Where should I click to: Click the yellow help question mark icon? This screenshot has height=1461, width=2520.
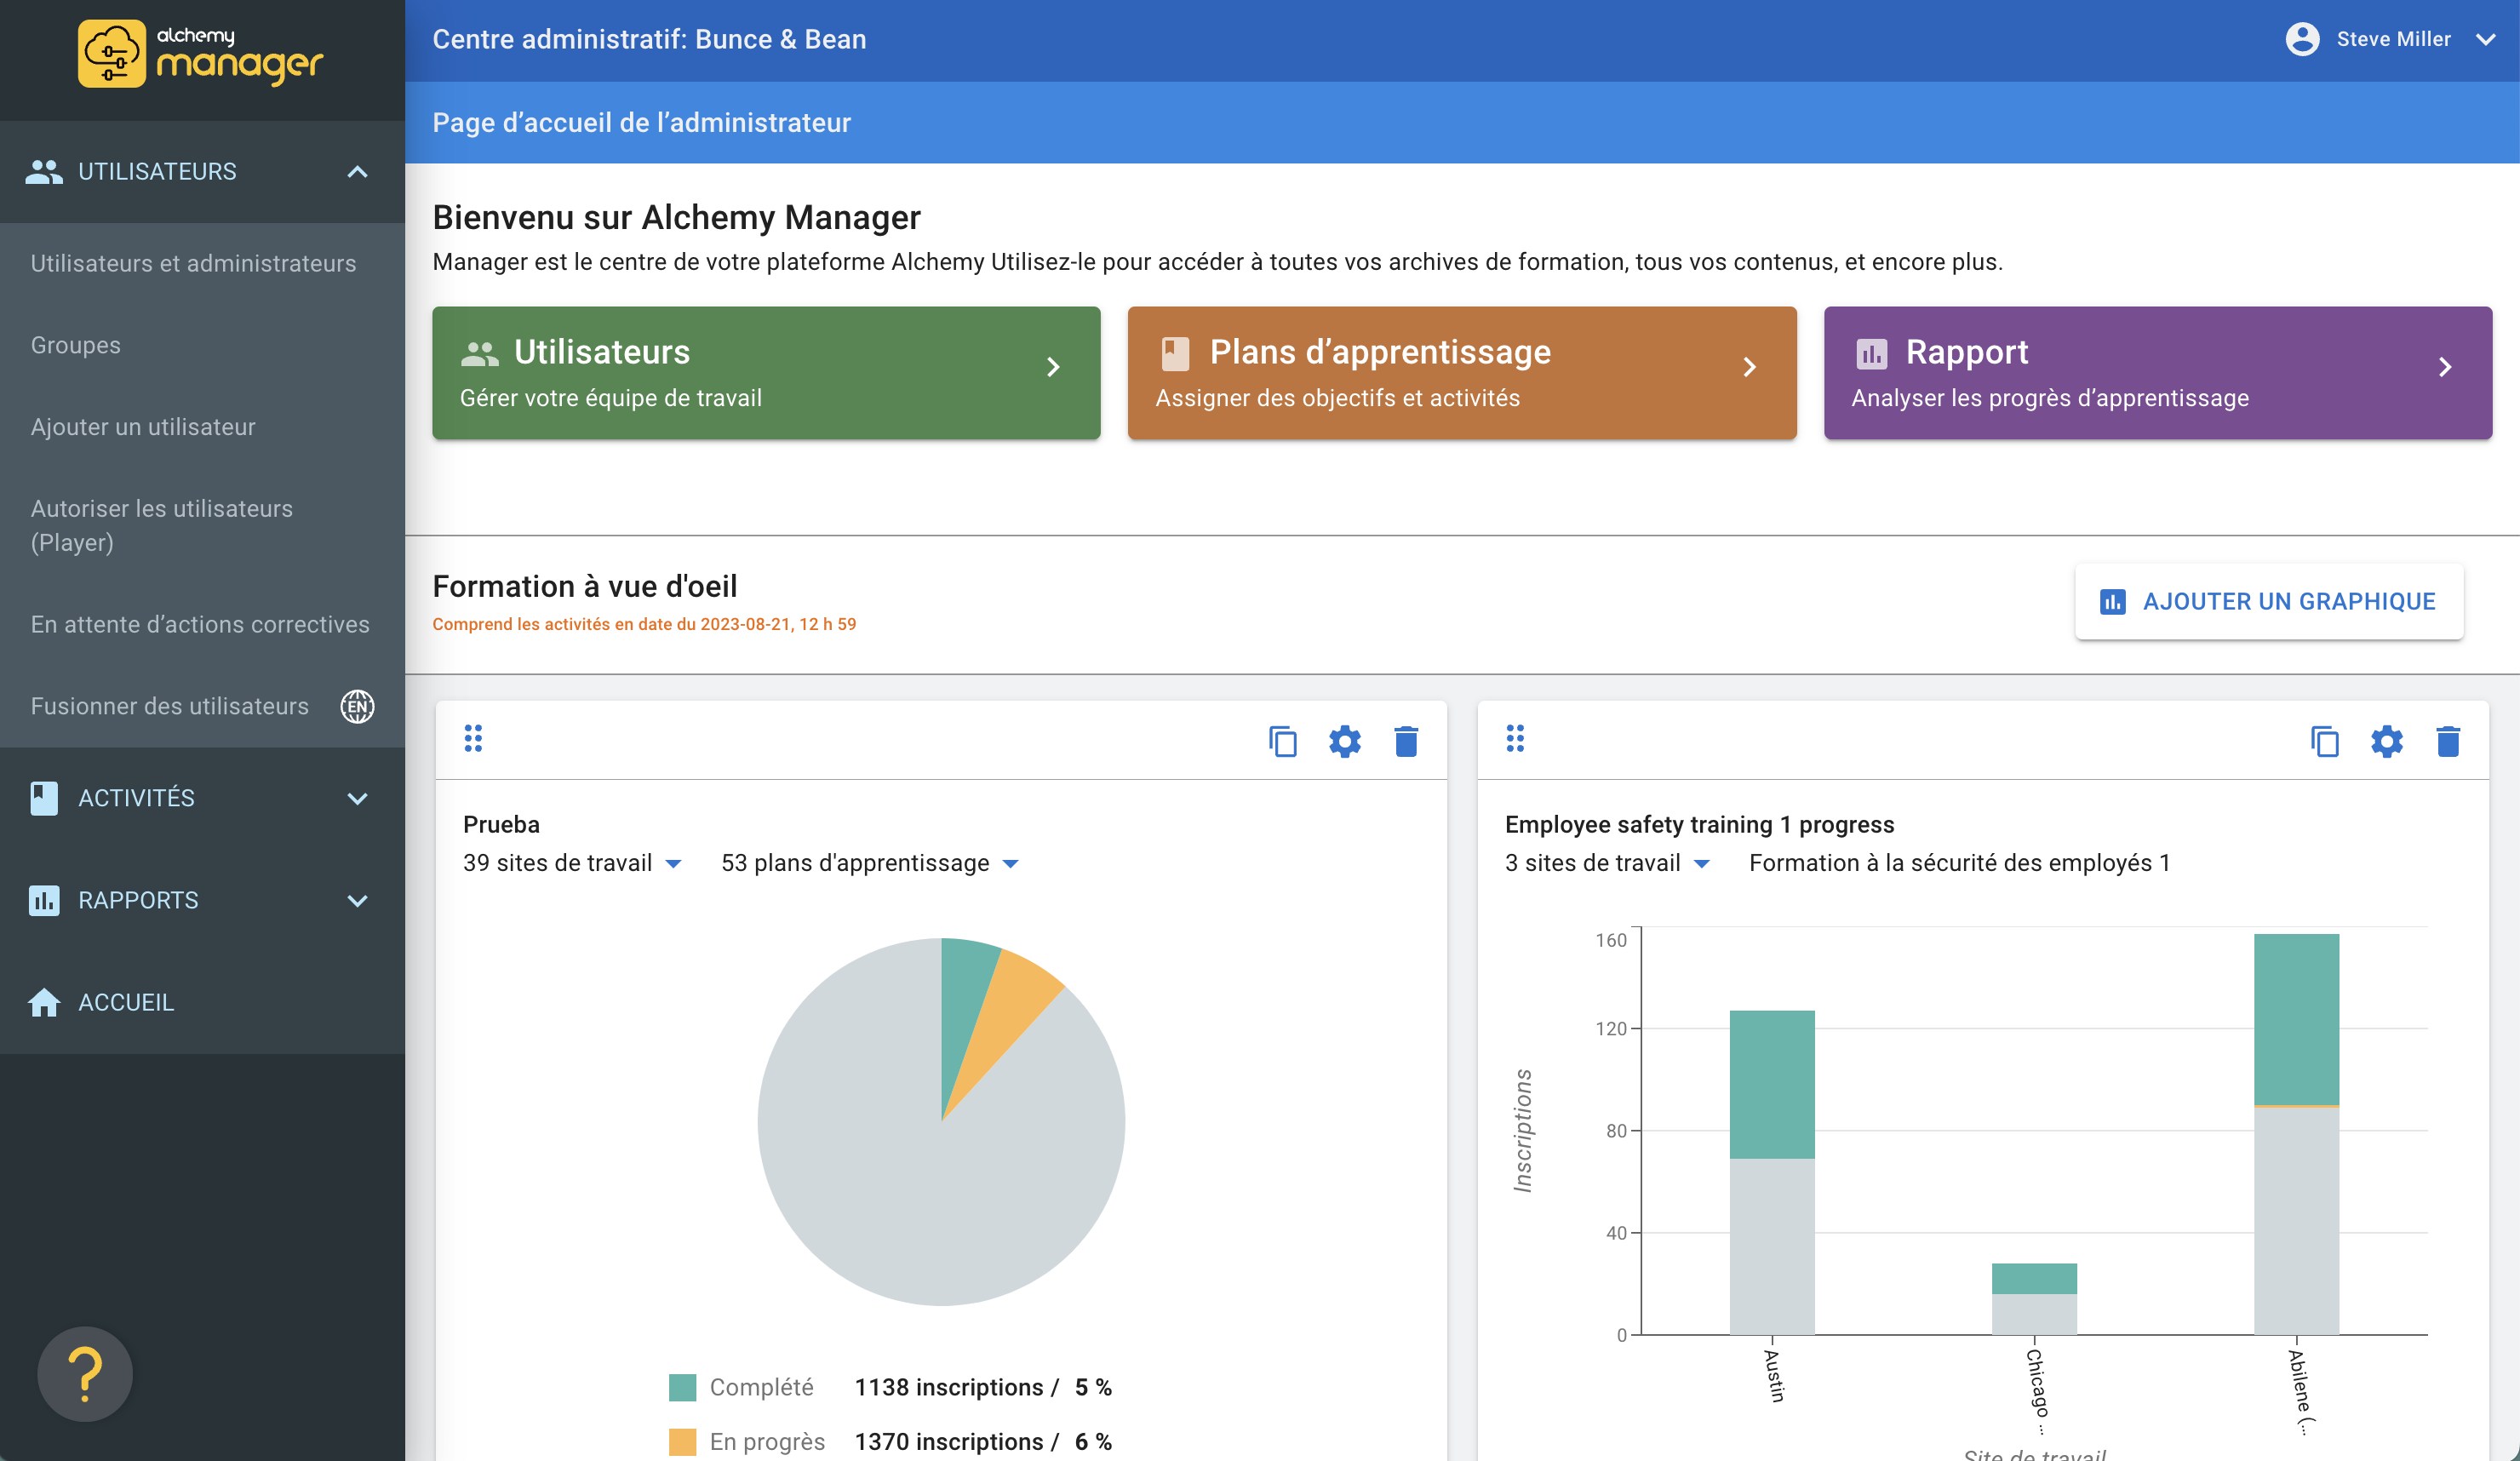click(x=85, y=1373)
